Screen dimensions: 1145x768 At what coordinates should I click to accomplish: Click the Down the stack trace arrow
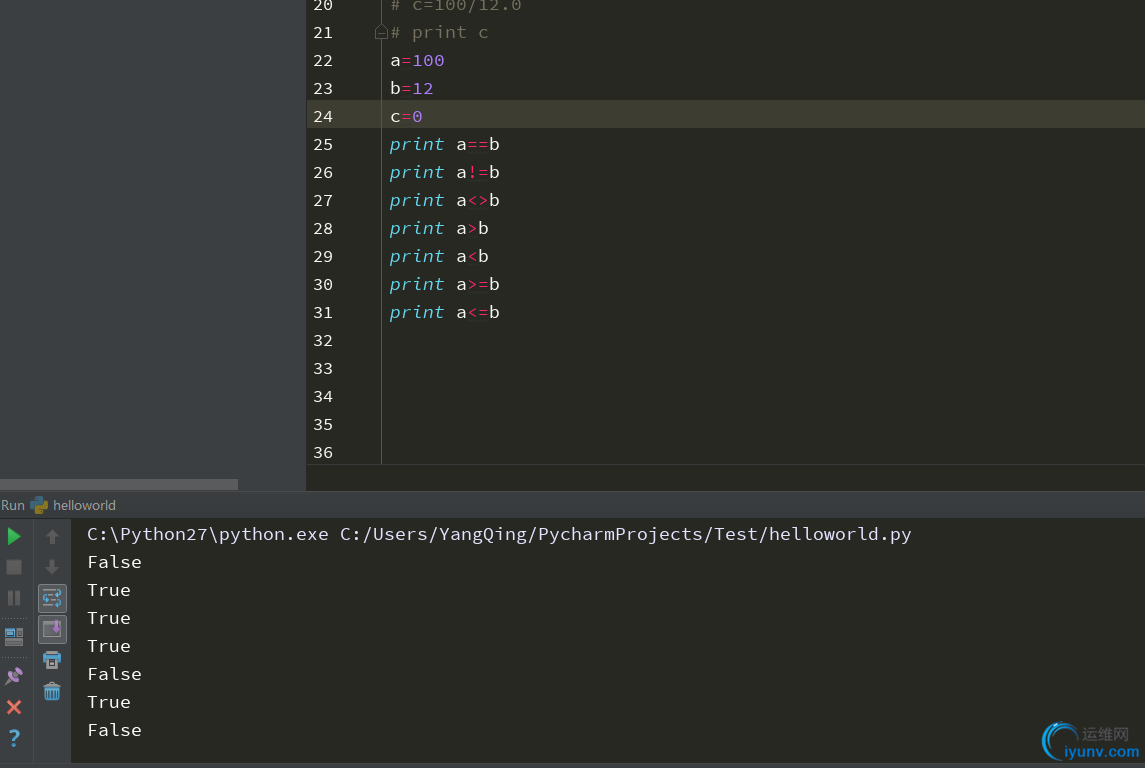pyautogui.click(x=52, y=567)
